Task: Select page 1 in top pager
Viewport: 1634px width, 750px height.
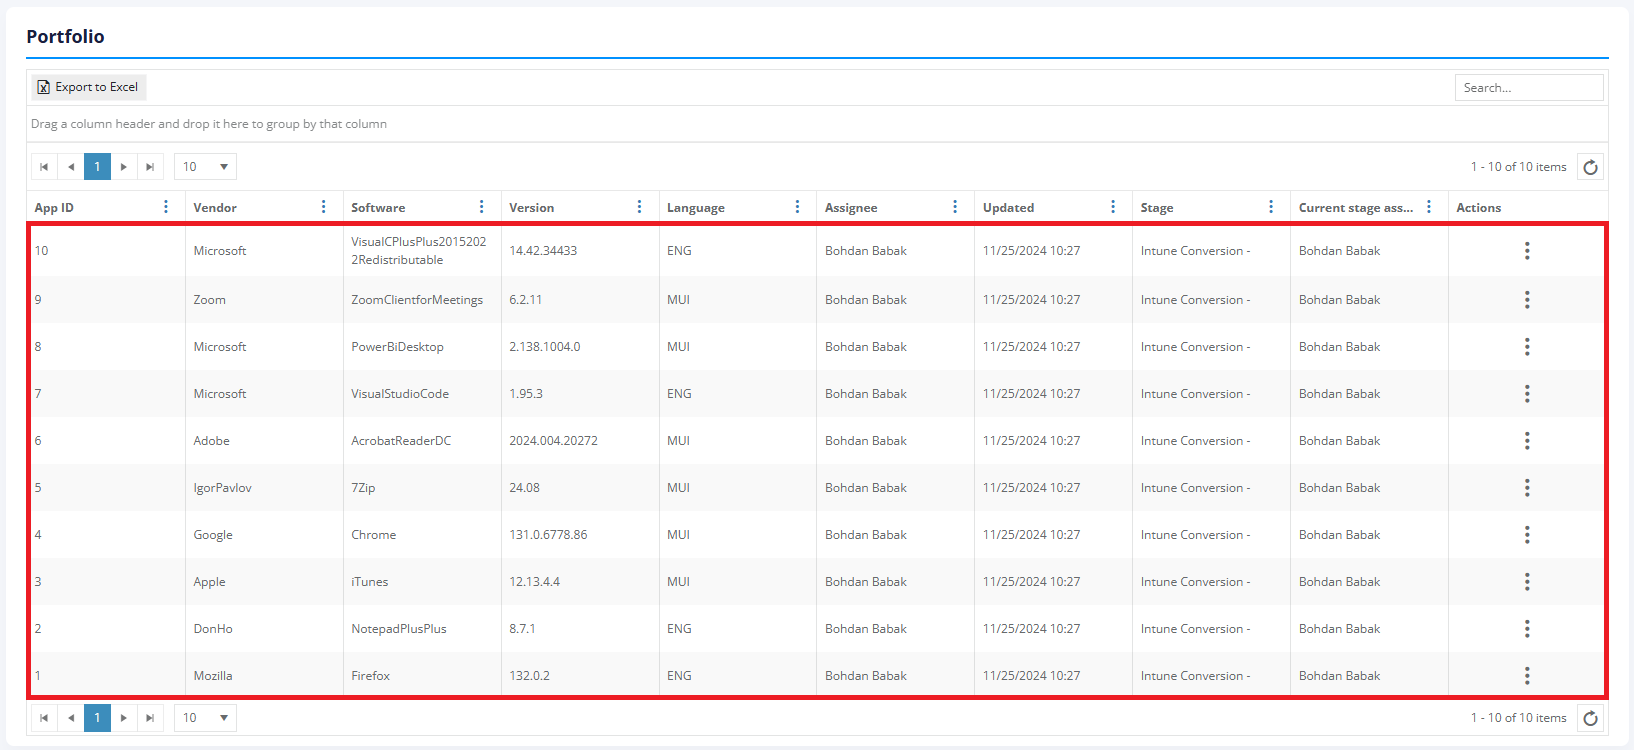Action: pyautogui.click(x=97, y=167)
